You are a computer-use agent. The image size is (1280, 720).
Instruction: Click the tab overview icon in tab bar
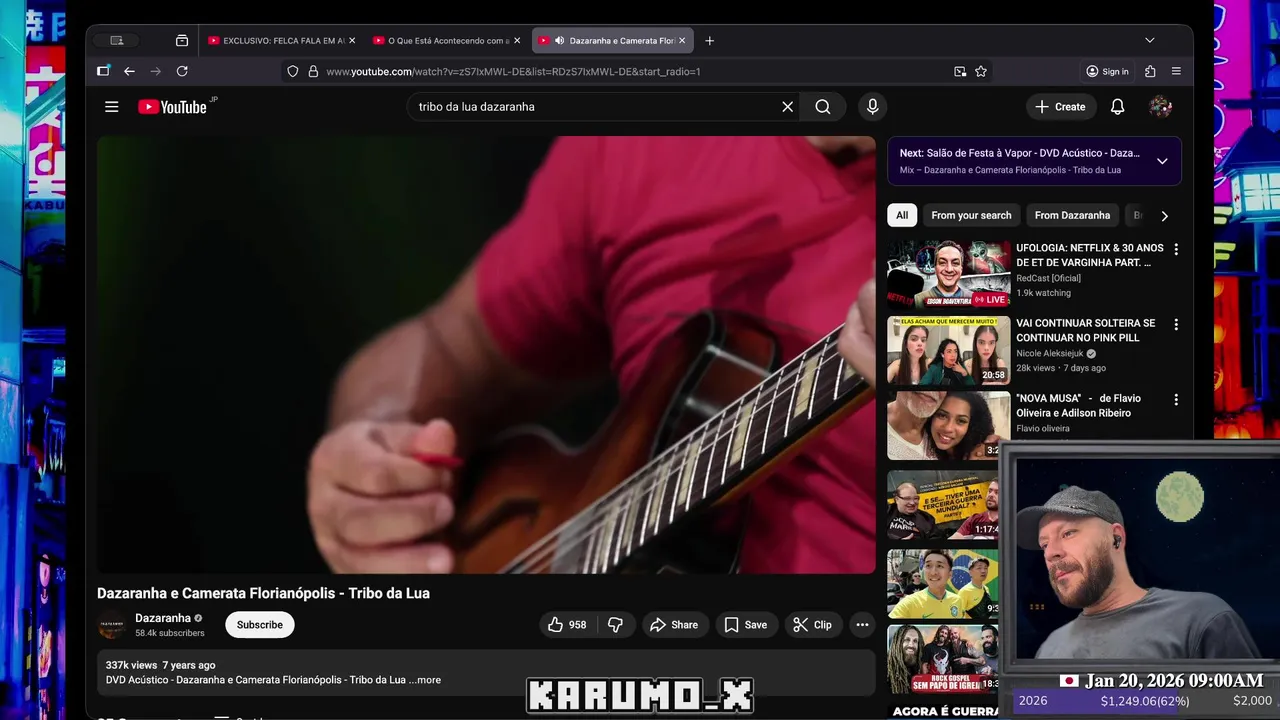pyautogui.click(x=181, y=41)
